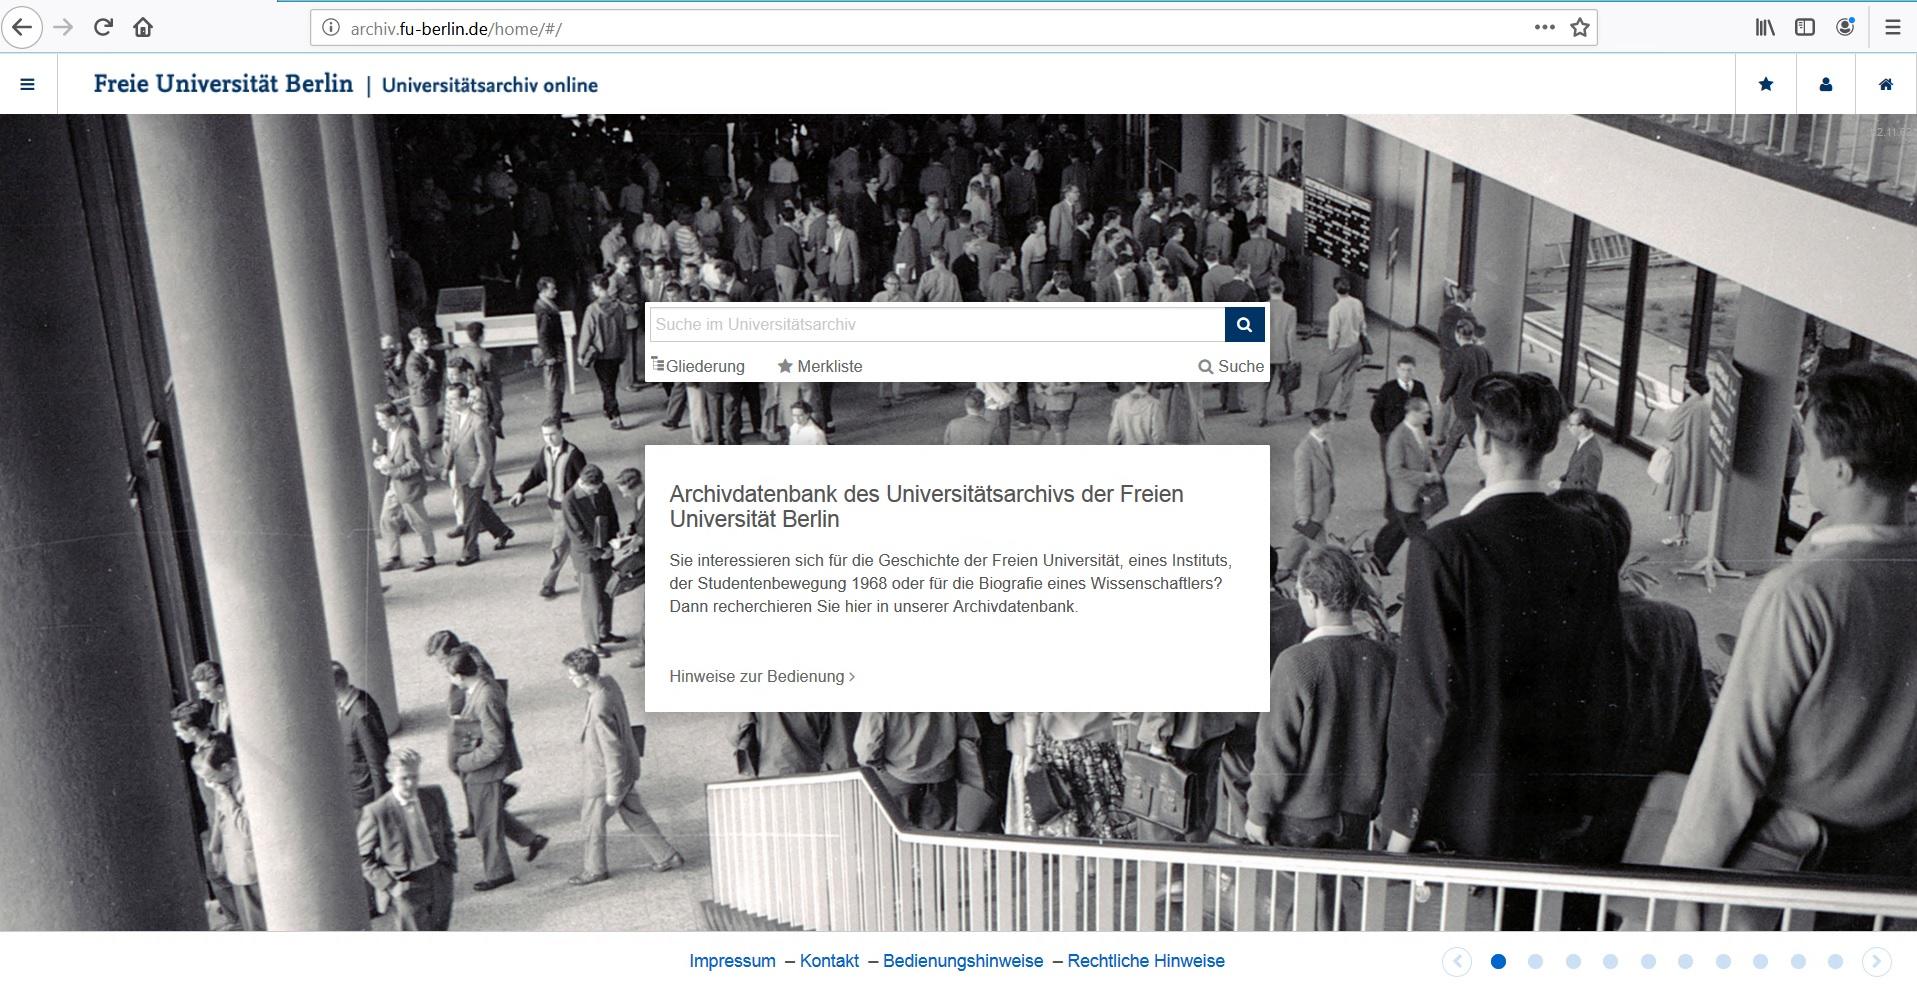Start a search with the magnifier button
This screenshot has width=1917, height=989.
(x=1244, y=324)
